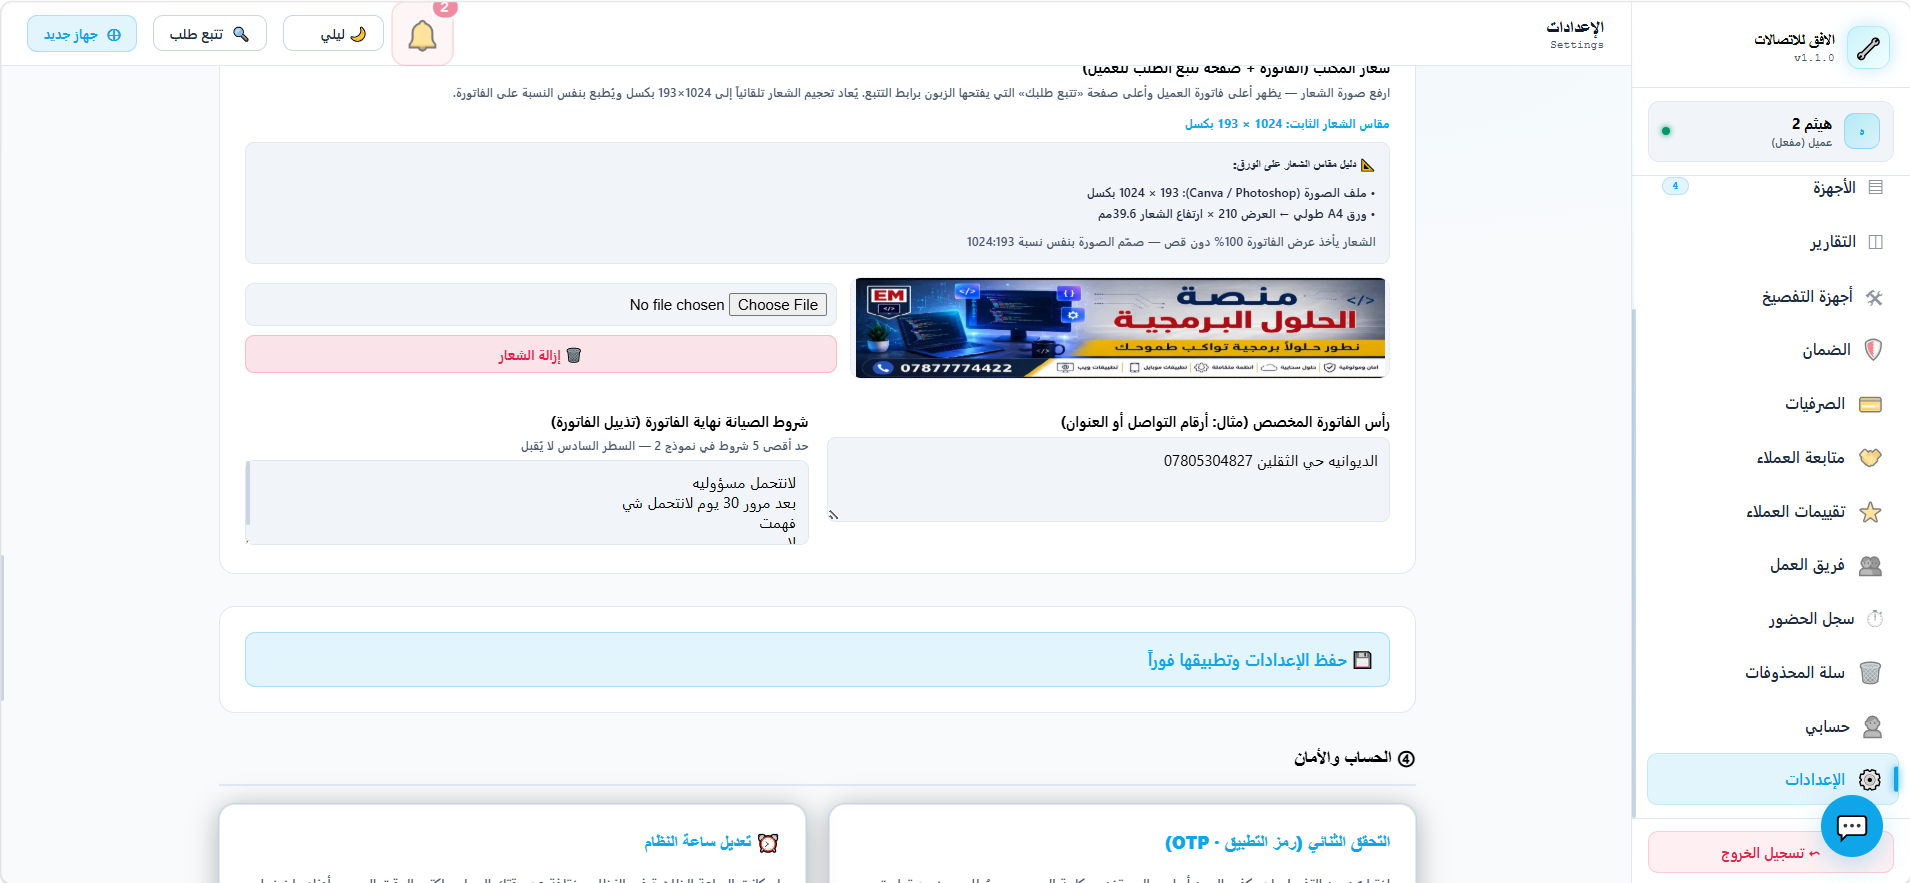The image size is (1910, 883).
Task: Click the جهاز جديد button
Action: [x=82, y=34]
